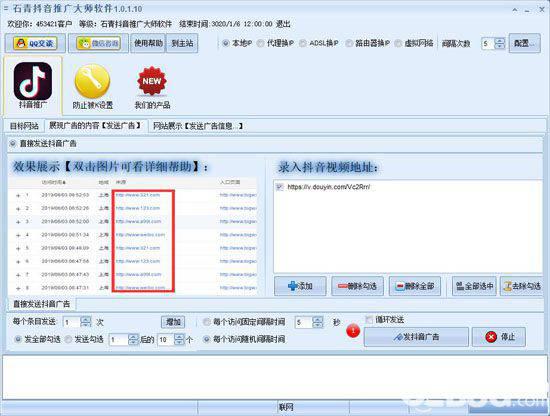Click the 全部选中 button
The image size is (550, 416).
(x=474, y=286)
